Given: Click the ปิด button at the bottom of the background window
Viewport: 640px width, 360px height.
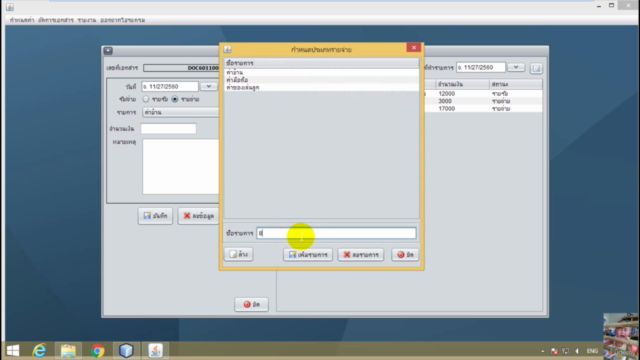Looking at the screenshot, I should pos(251,304).
